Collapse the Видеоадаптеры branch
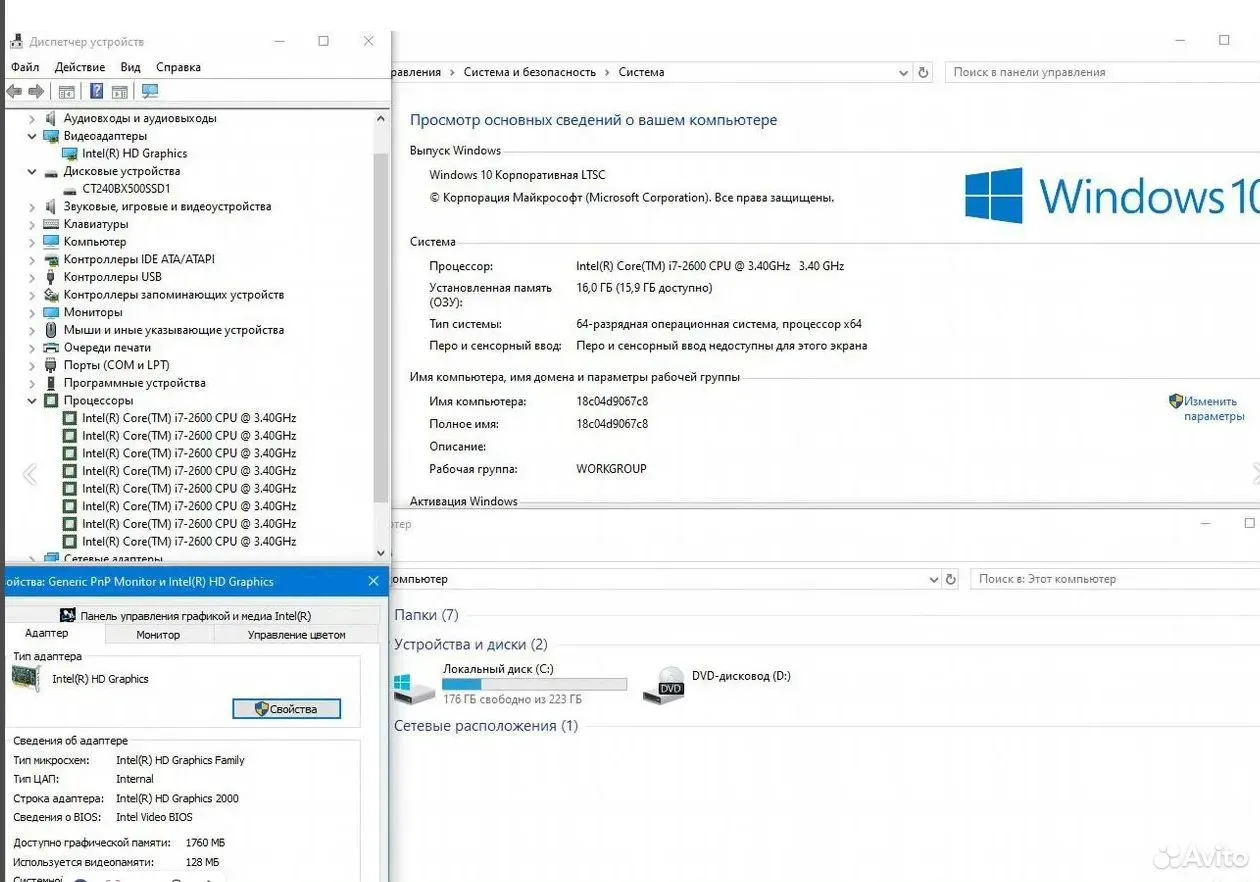 (32, 136)
